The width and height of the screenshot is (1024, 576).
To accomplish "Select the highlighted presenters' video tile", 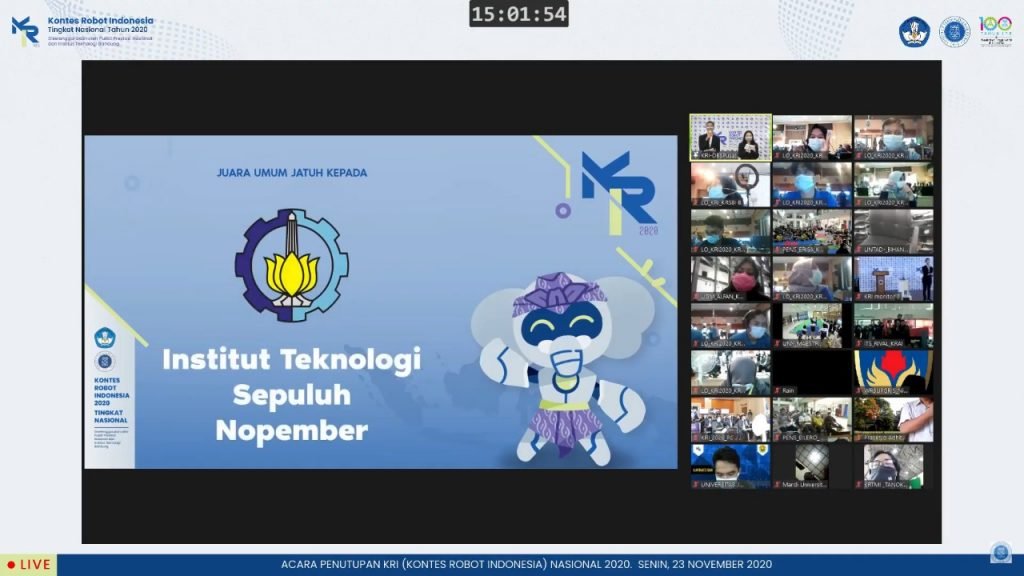I will tap(730, 138).
